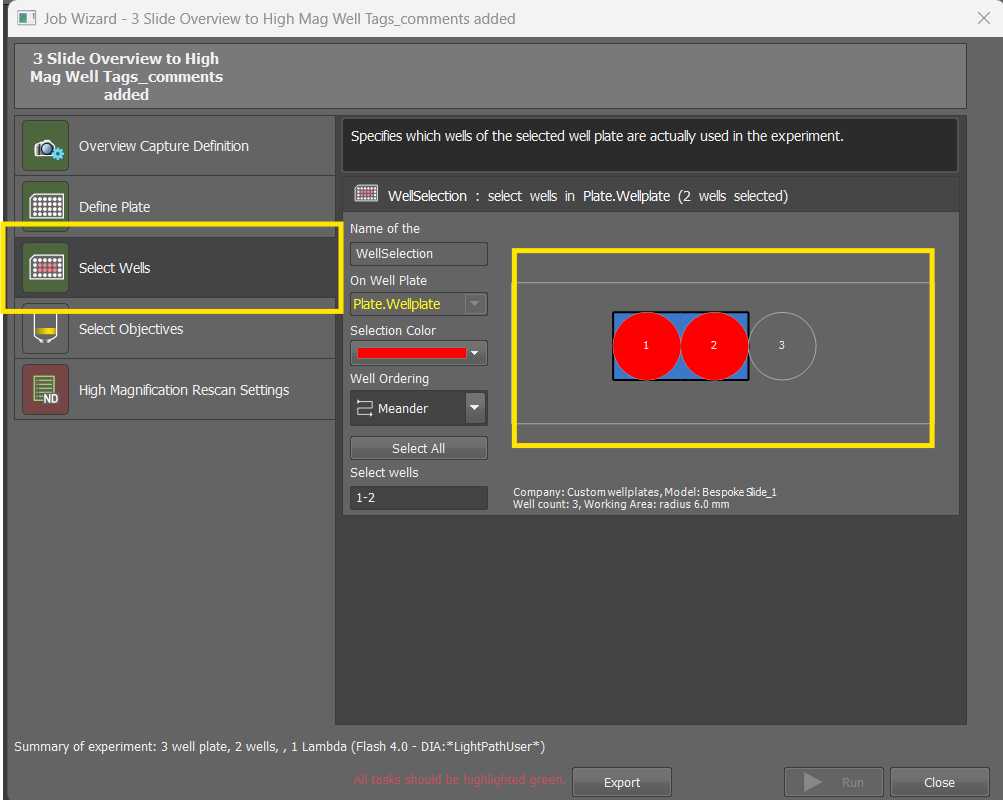Viewport: 1003px width, 800px height.
Task: Click the Overview Capture Definition camera icon
Action: pyautogui.click(x=45, y=146)
